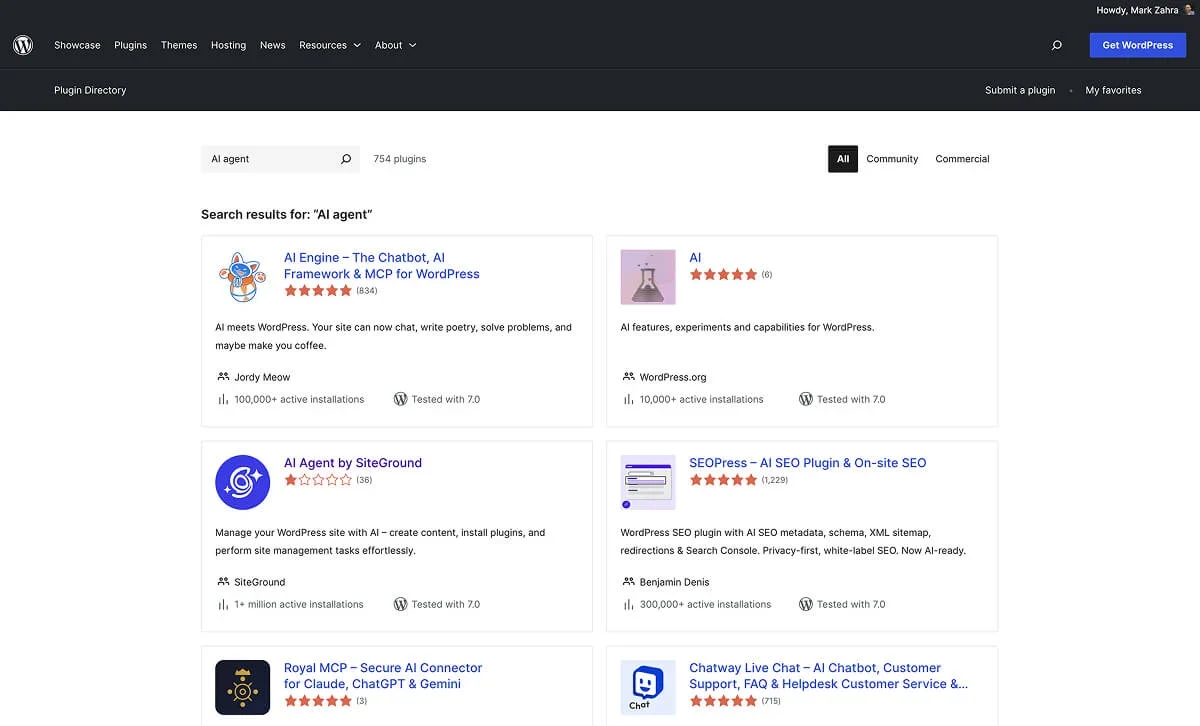
Task: Open the header search magnifier icon
Action: (x=1057, y=45)
